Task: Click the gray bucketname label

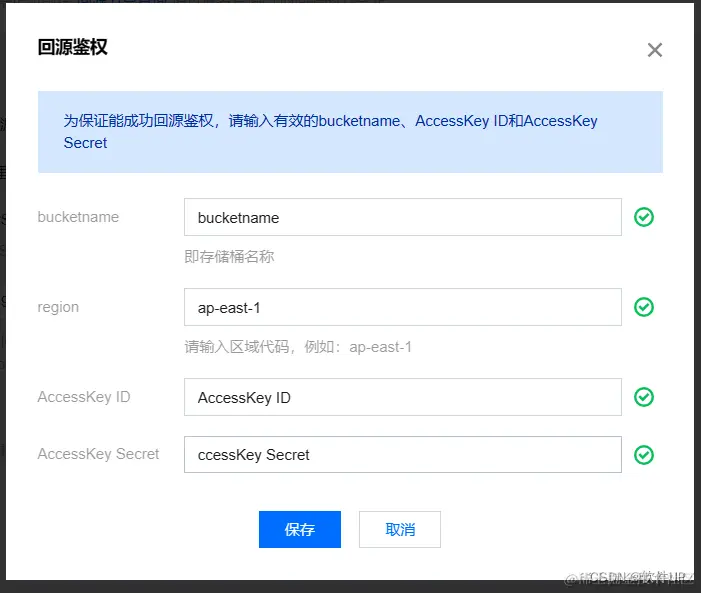Action: coord(78,217)
